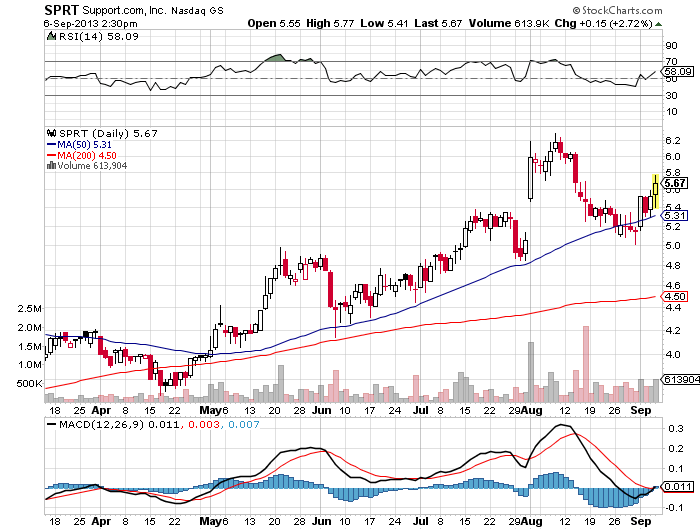Click the RSI indicator mountain icon

[x=52, y=36]
